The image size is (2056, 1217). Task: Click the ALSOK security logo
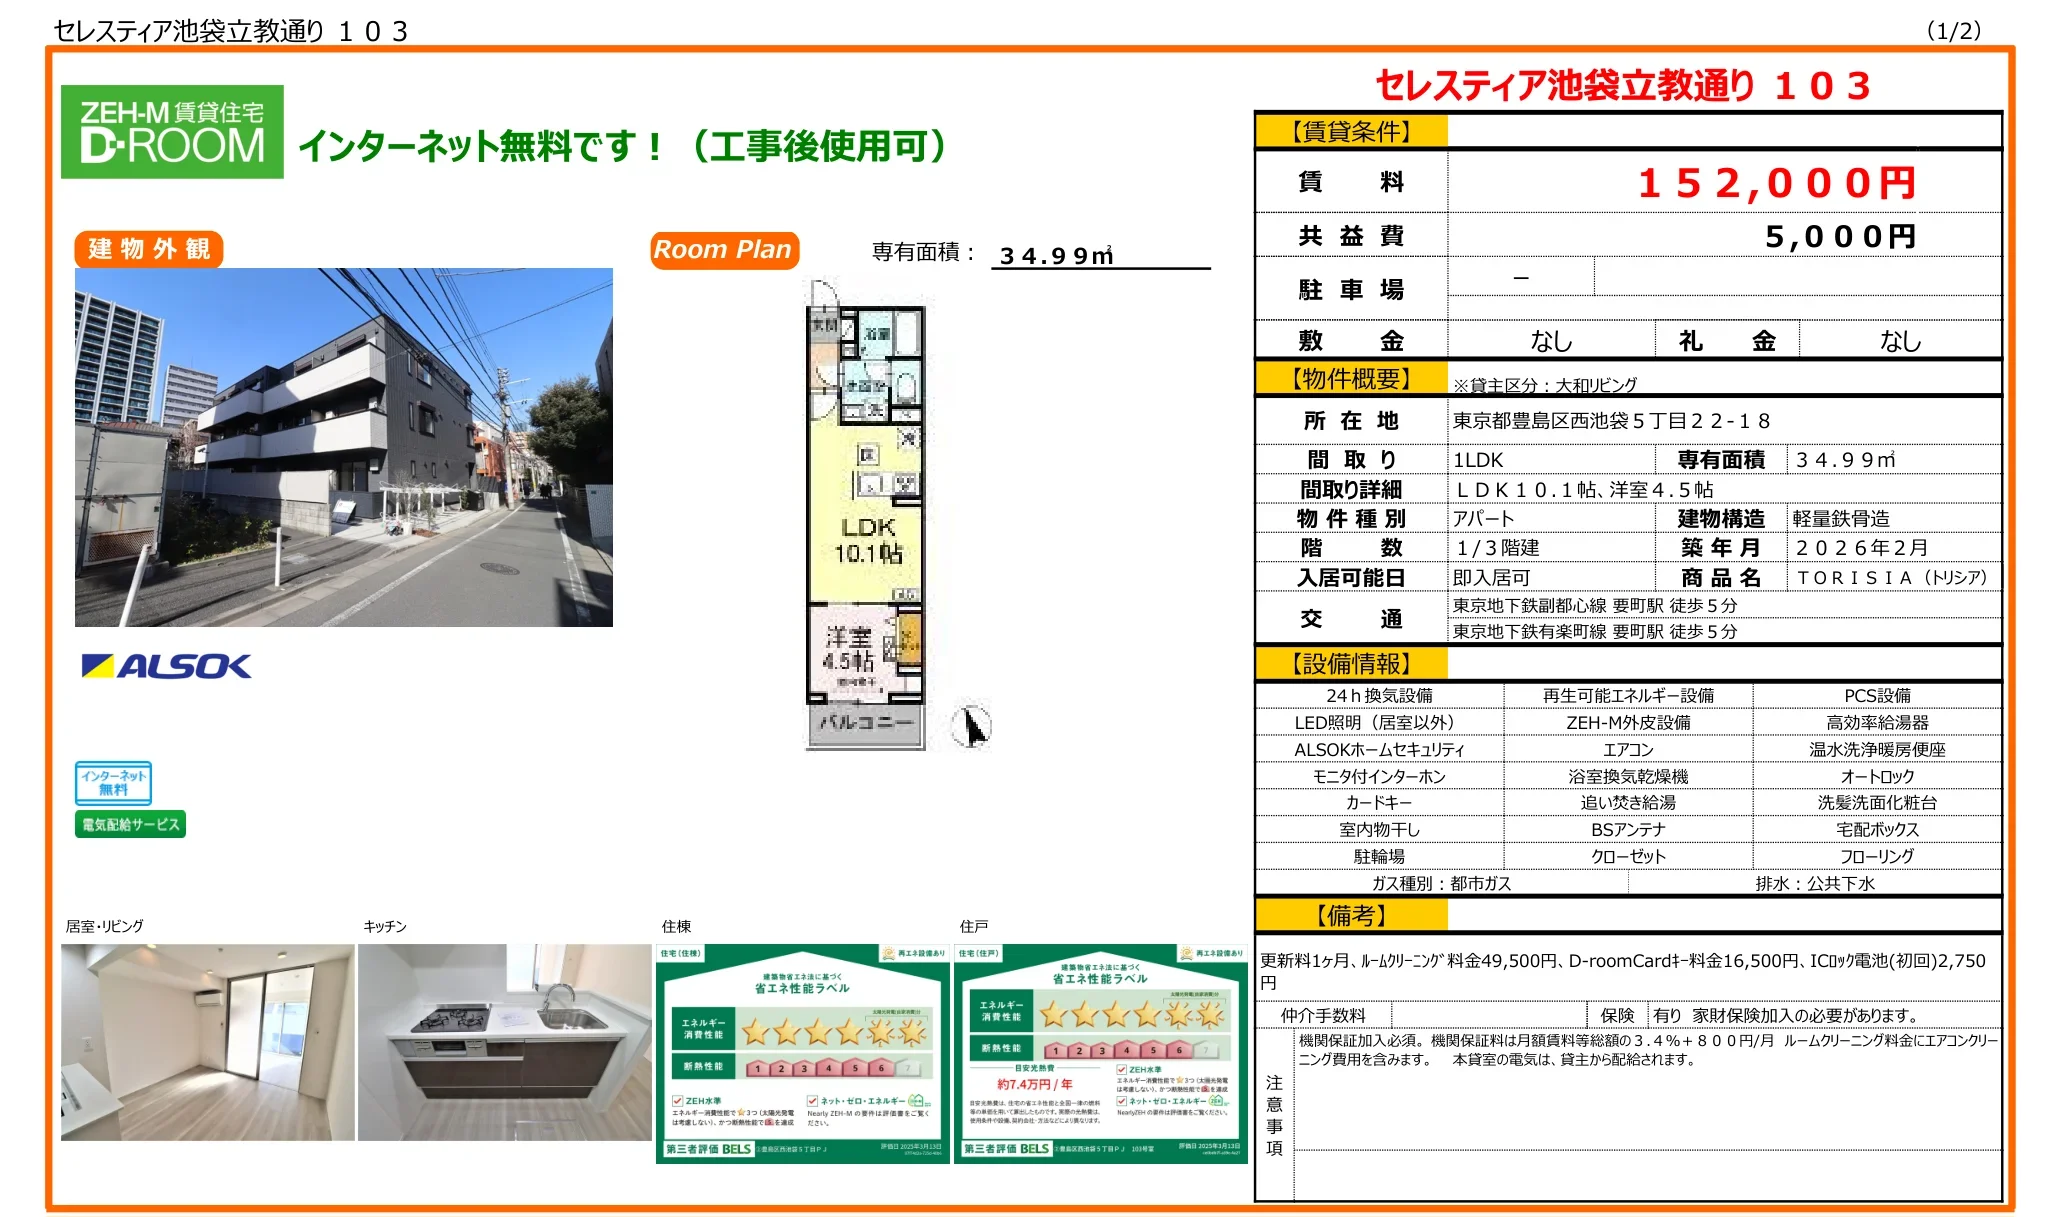tap(166, 666)
